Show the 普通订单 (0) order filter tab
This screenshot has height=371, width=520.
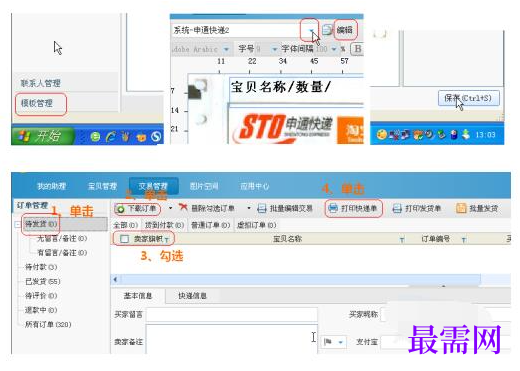pyautogui.click(x=211, y=225)
